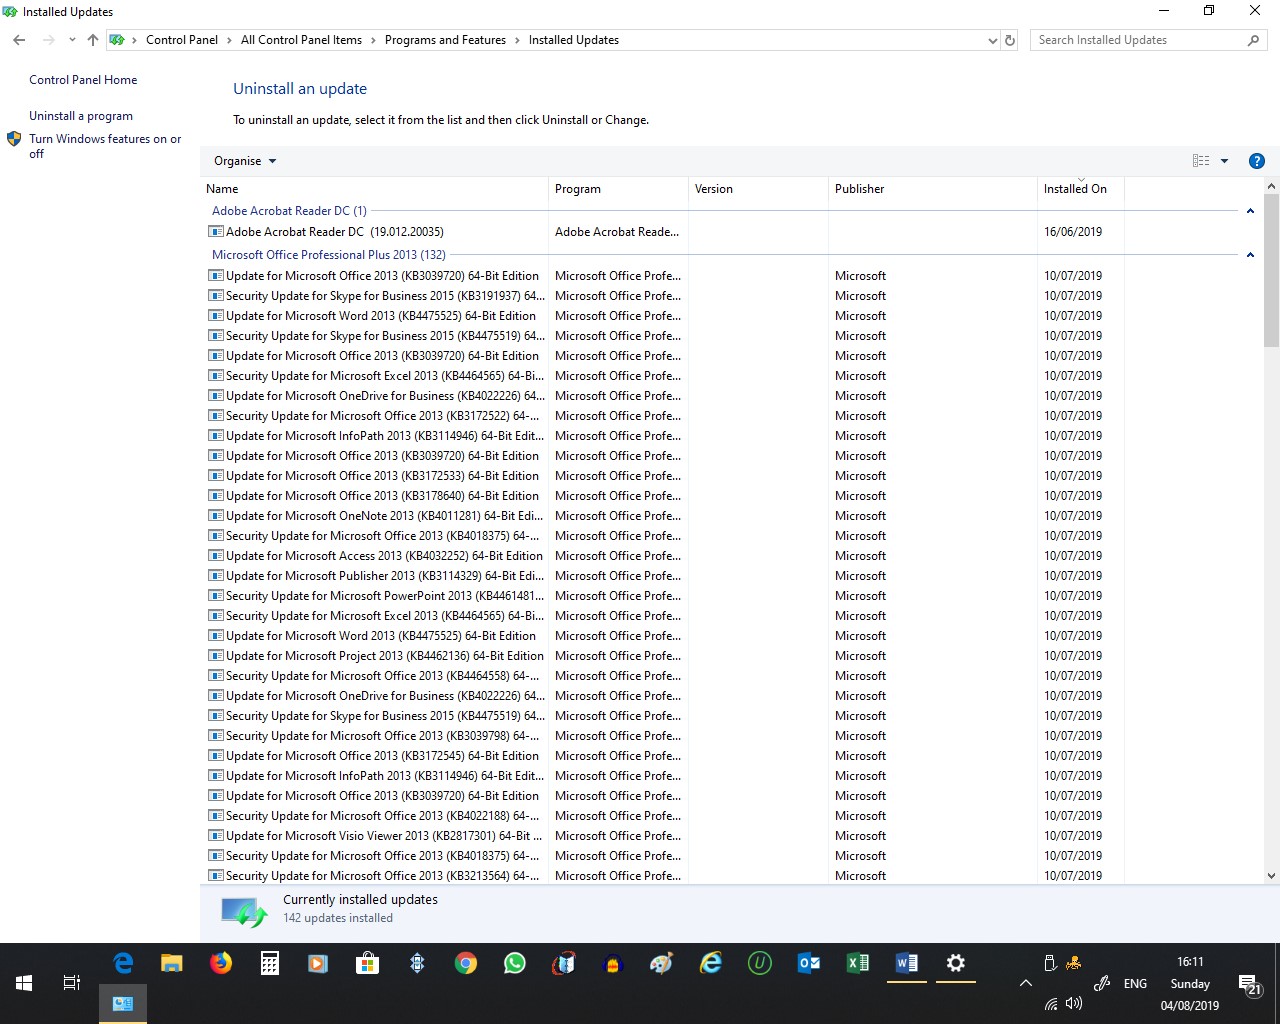The width and height of the screenshot is (1280, 1024).
Task: Open the Windows Start menu
Action: pyautogui.click(x=24, y=983)
